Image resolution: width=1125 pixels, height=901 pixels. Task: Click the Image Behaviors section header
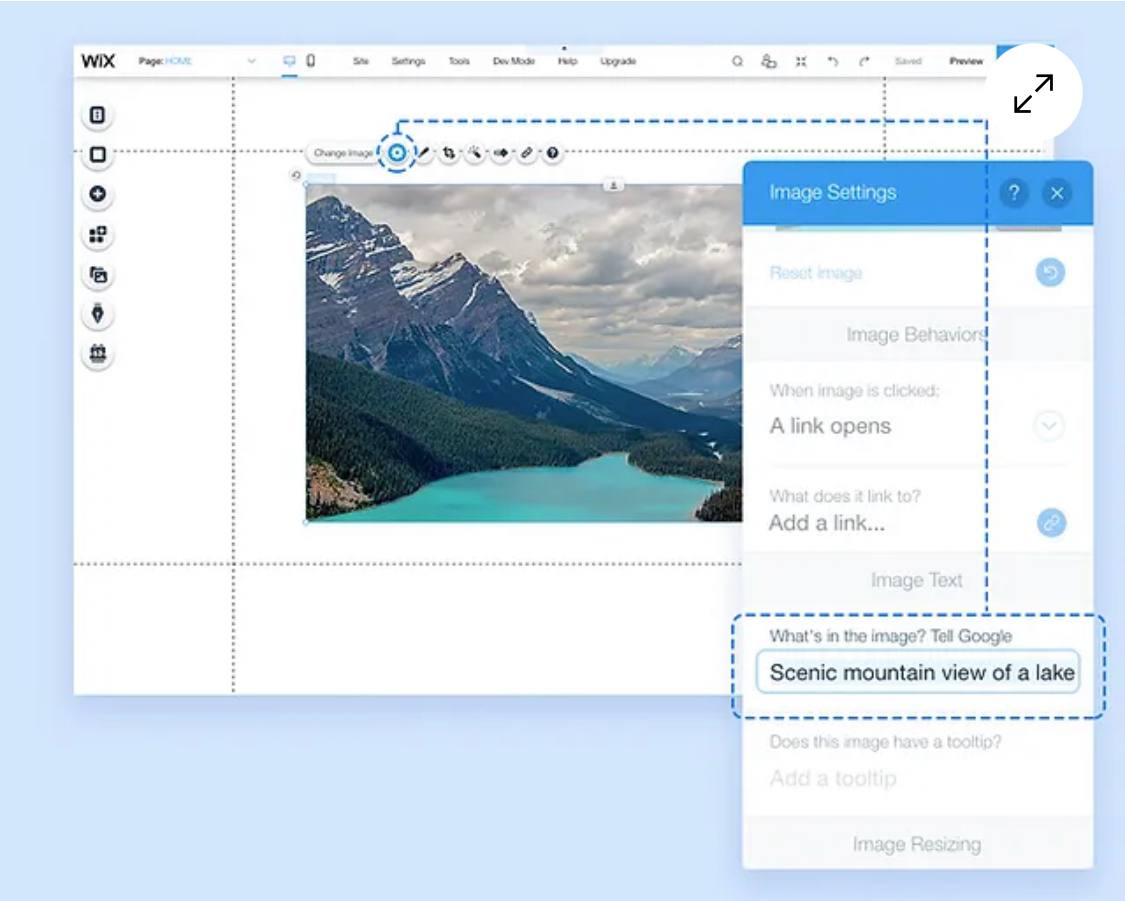[x=918, y=334]
